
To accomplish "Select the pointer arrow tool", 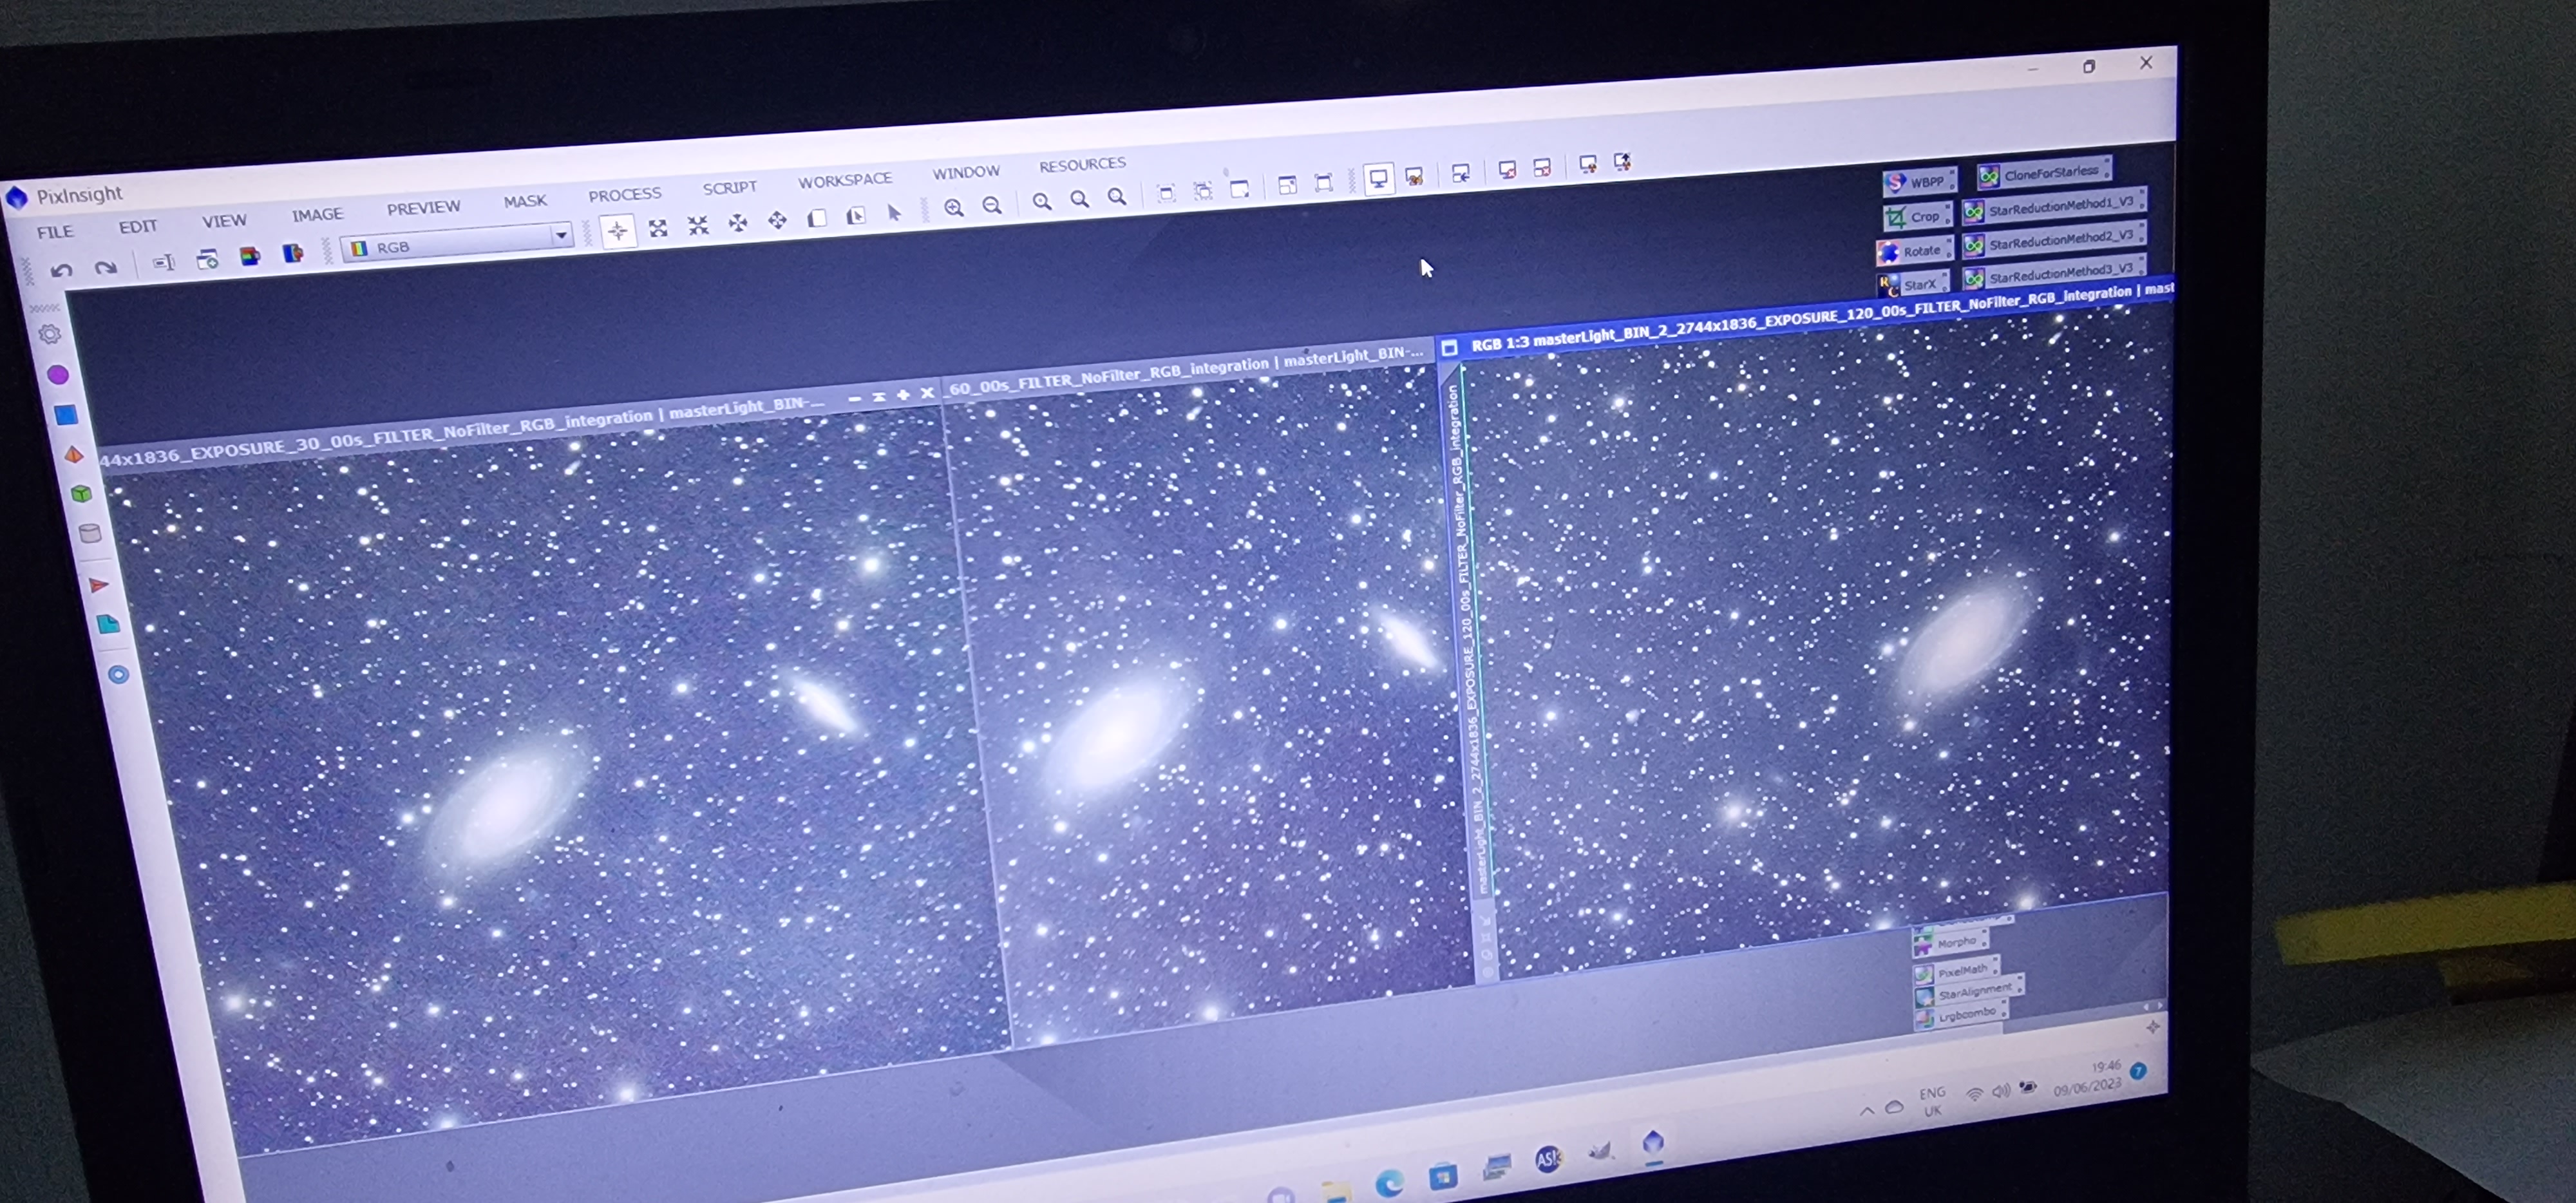I will 894,213.
